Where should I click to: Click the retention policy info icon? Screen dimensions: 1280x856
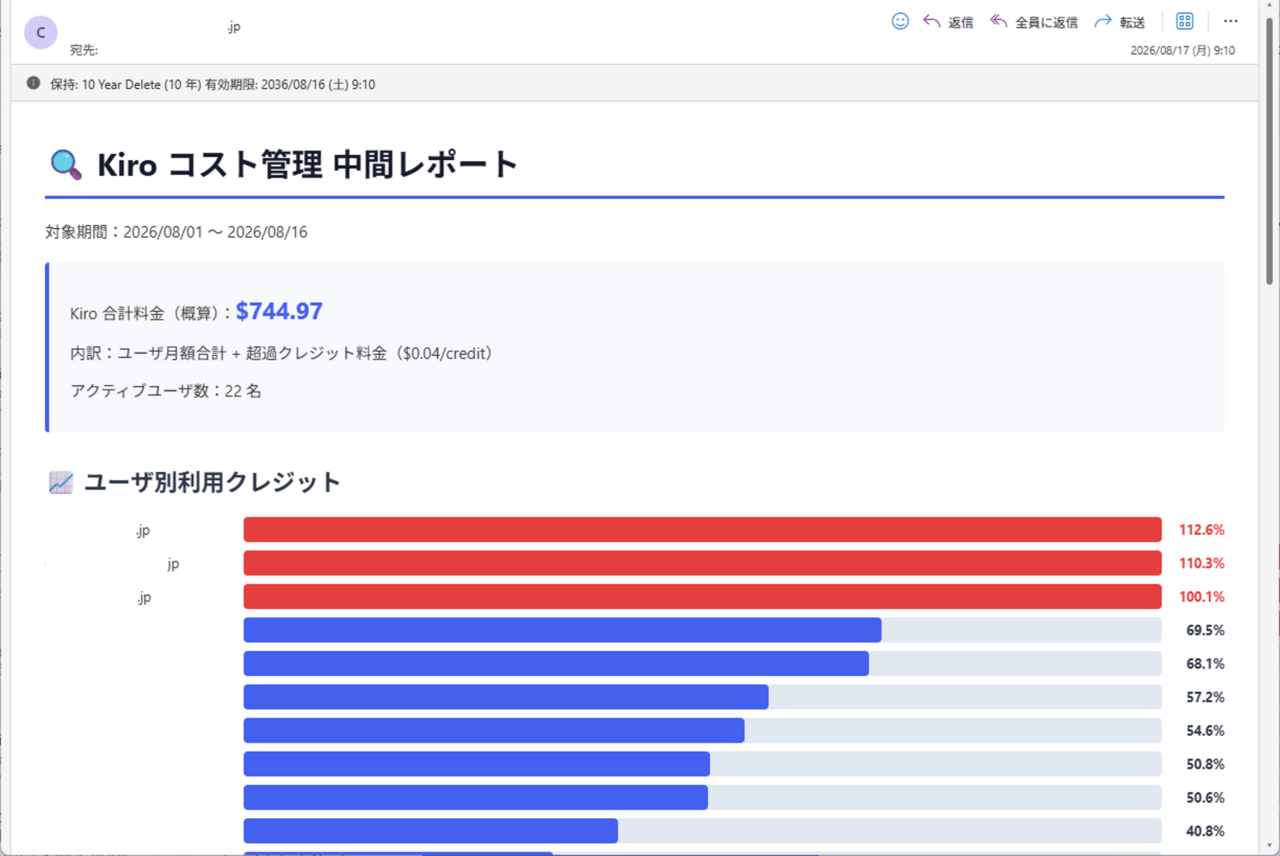[33, 83]
